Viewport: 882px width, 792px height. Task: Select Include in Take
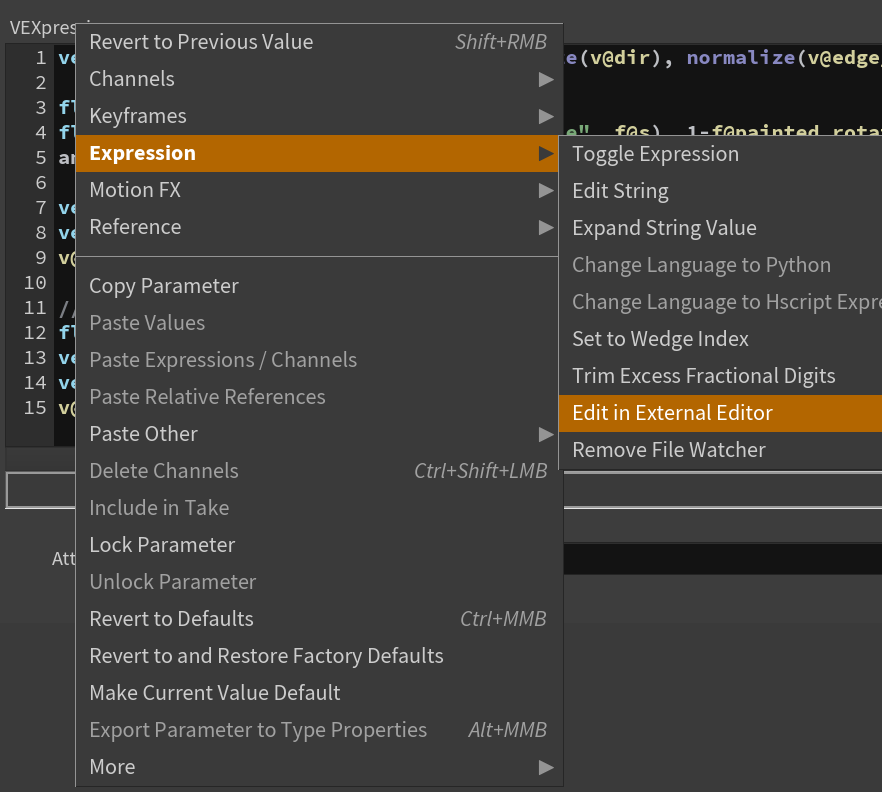[x=319, y=508]
